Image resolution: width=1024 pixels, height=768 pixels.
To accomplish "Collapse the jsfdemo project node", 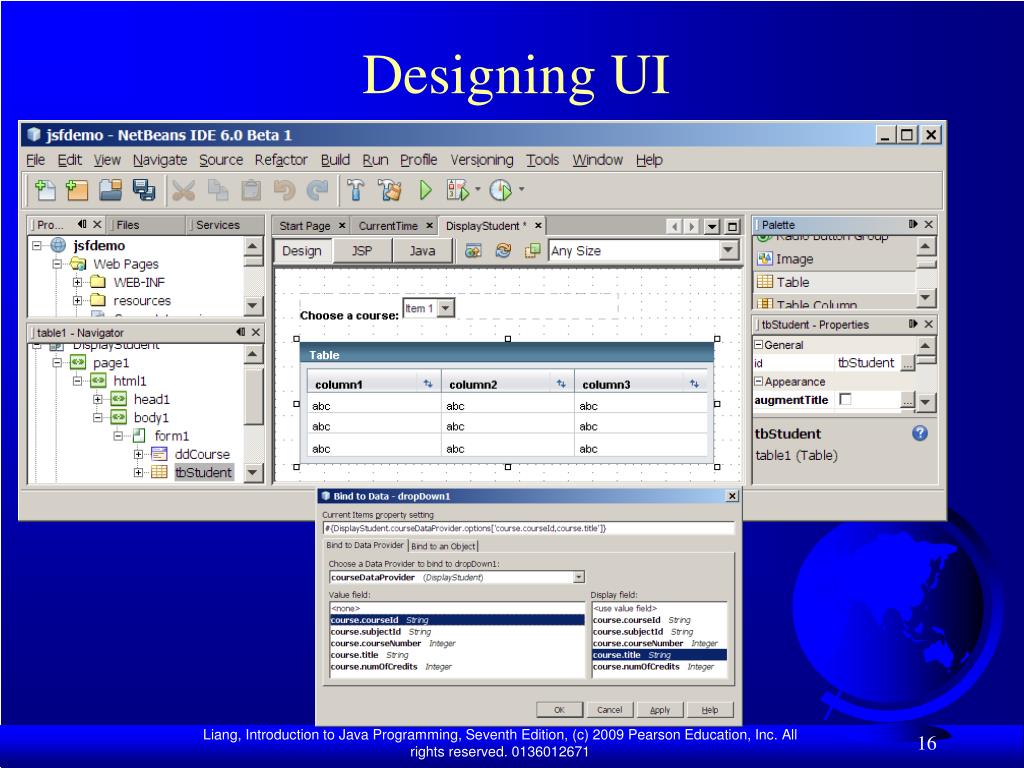I will 37,246.
